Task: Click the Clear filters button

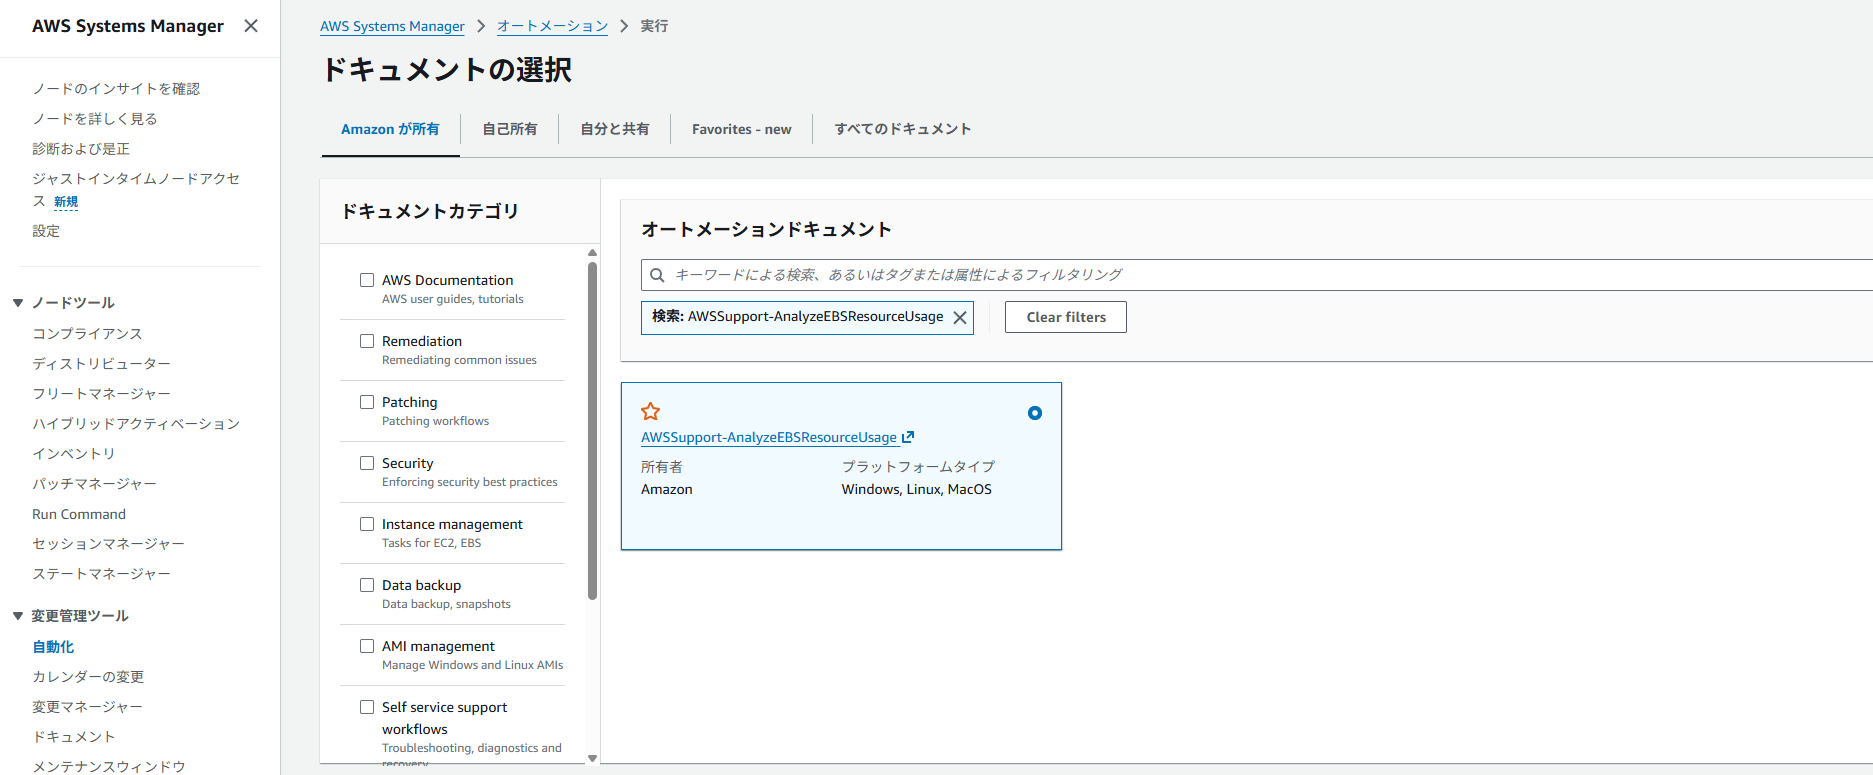Action: 1066,317
